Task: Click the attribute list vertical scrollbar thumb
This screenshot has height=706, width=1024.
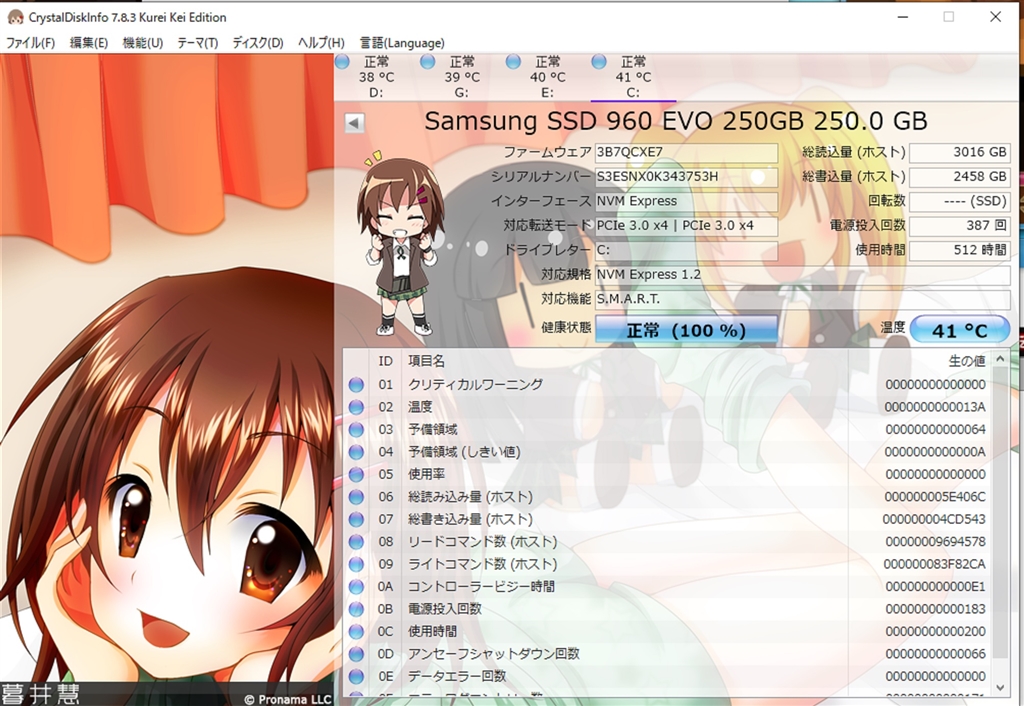Action: pyautogui.click(x=1000, y=513)
